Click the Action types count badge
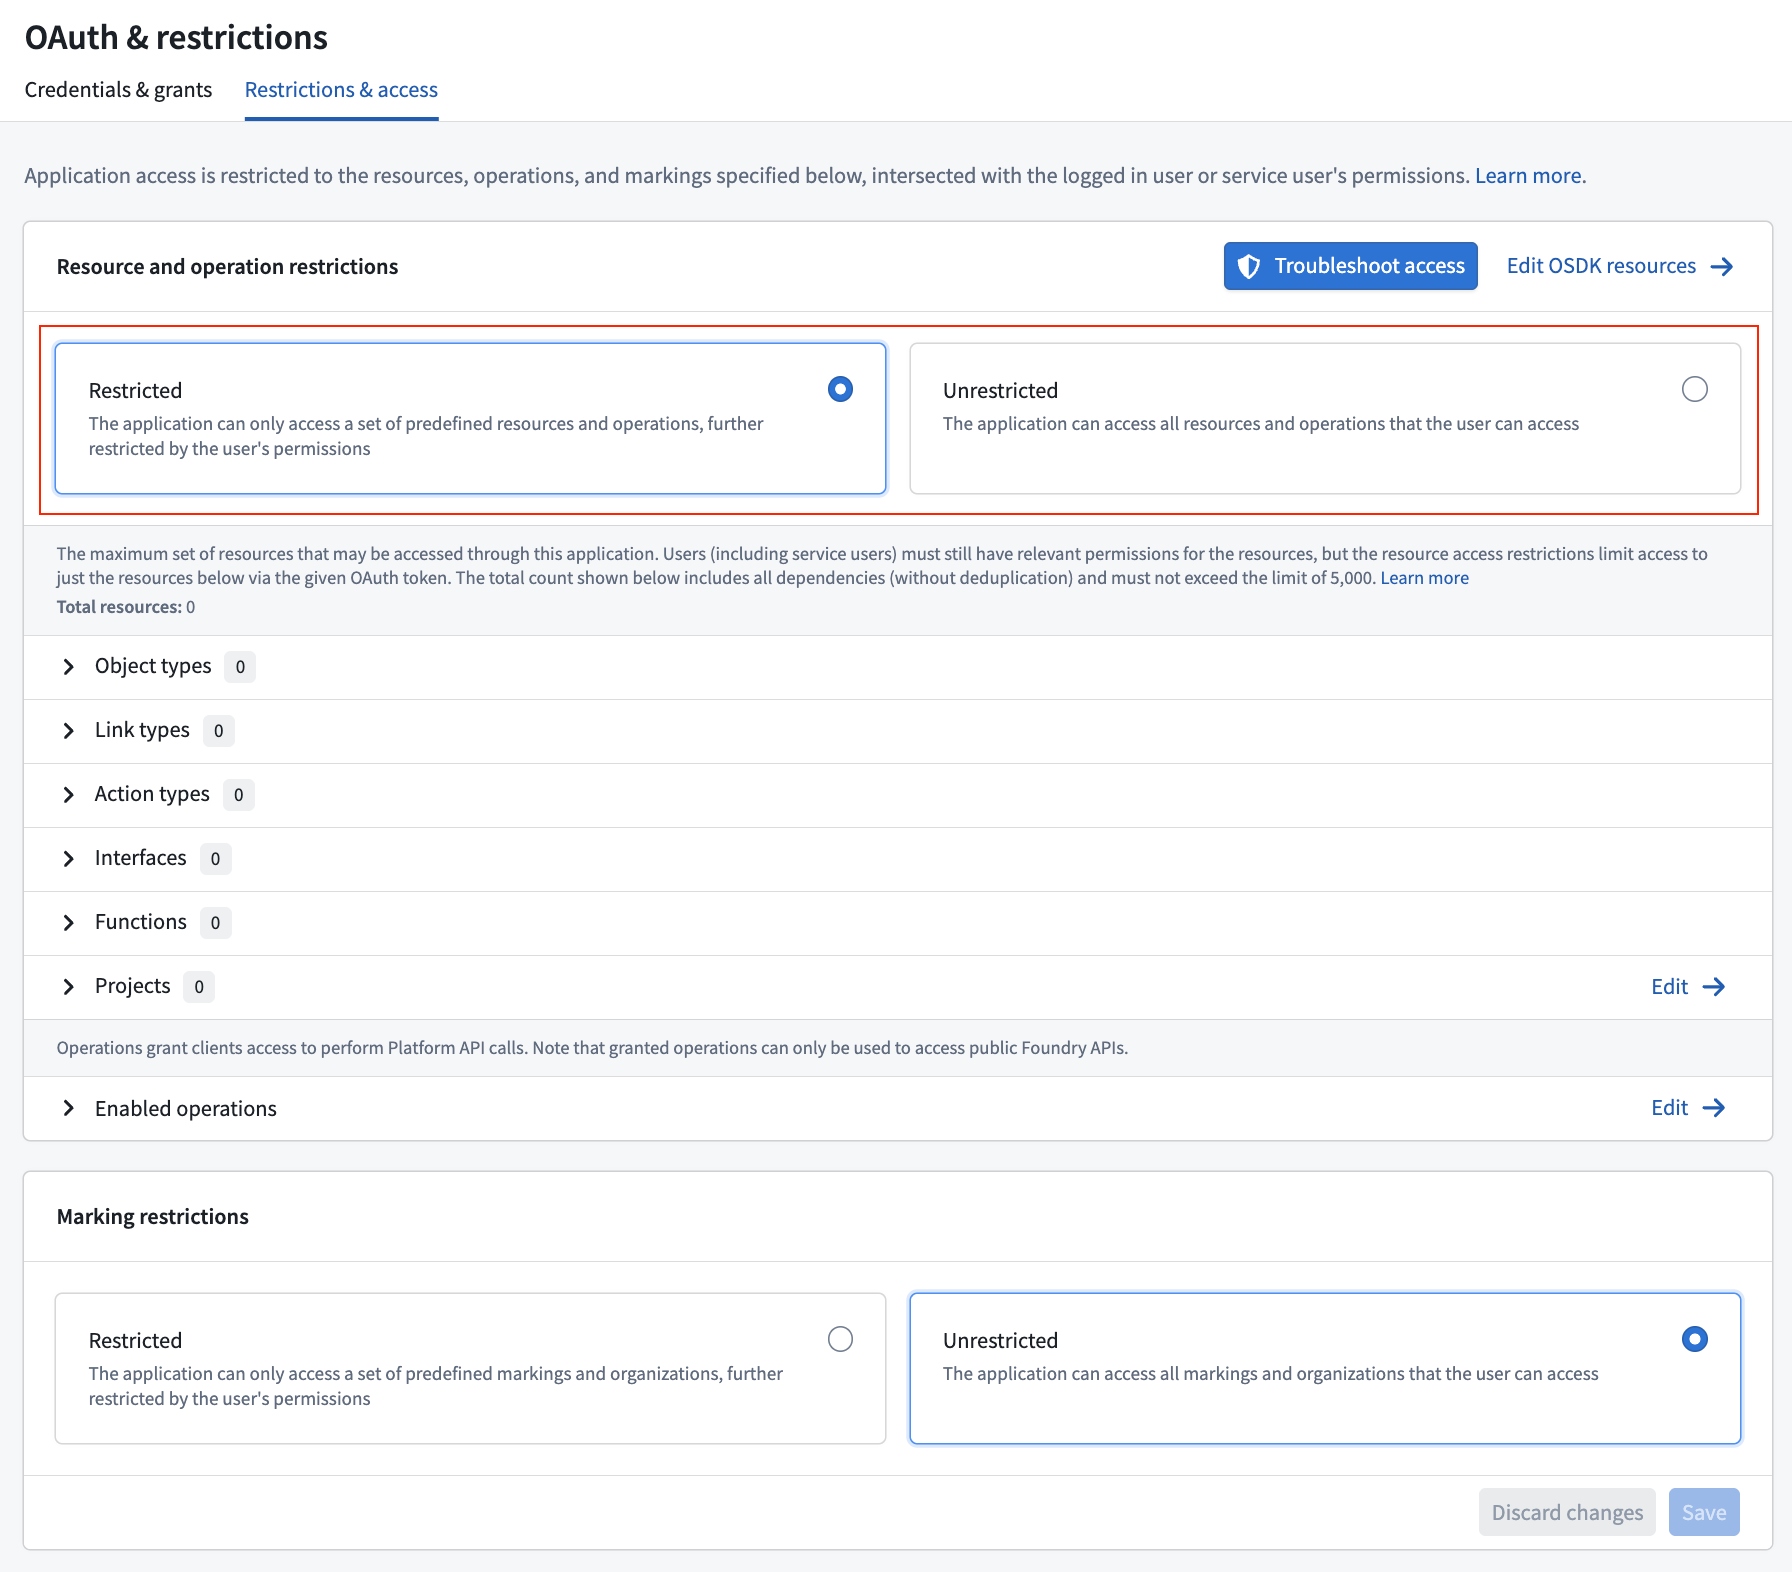1792x1572 pixels. click(238, 795)
